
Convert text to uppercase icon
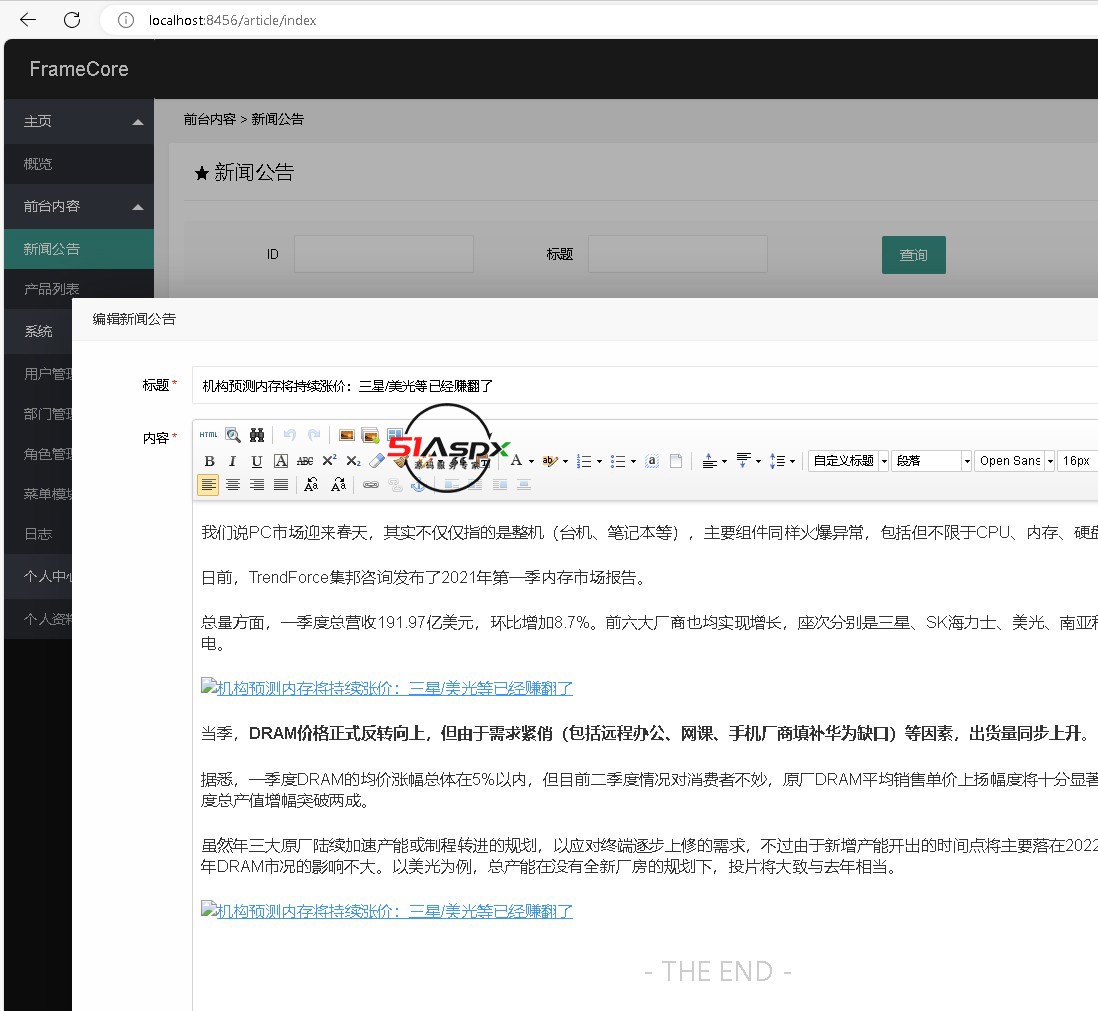[312, 484]
